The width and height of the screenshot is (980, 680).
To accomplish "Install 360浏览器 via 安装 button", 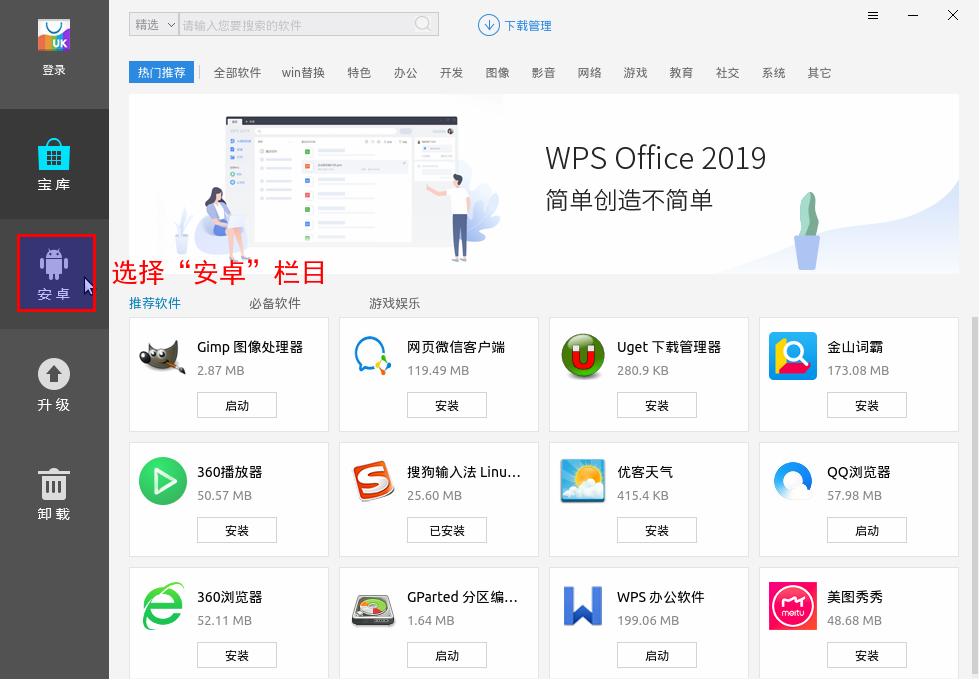I will (237, 656).
